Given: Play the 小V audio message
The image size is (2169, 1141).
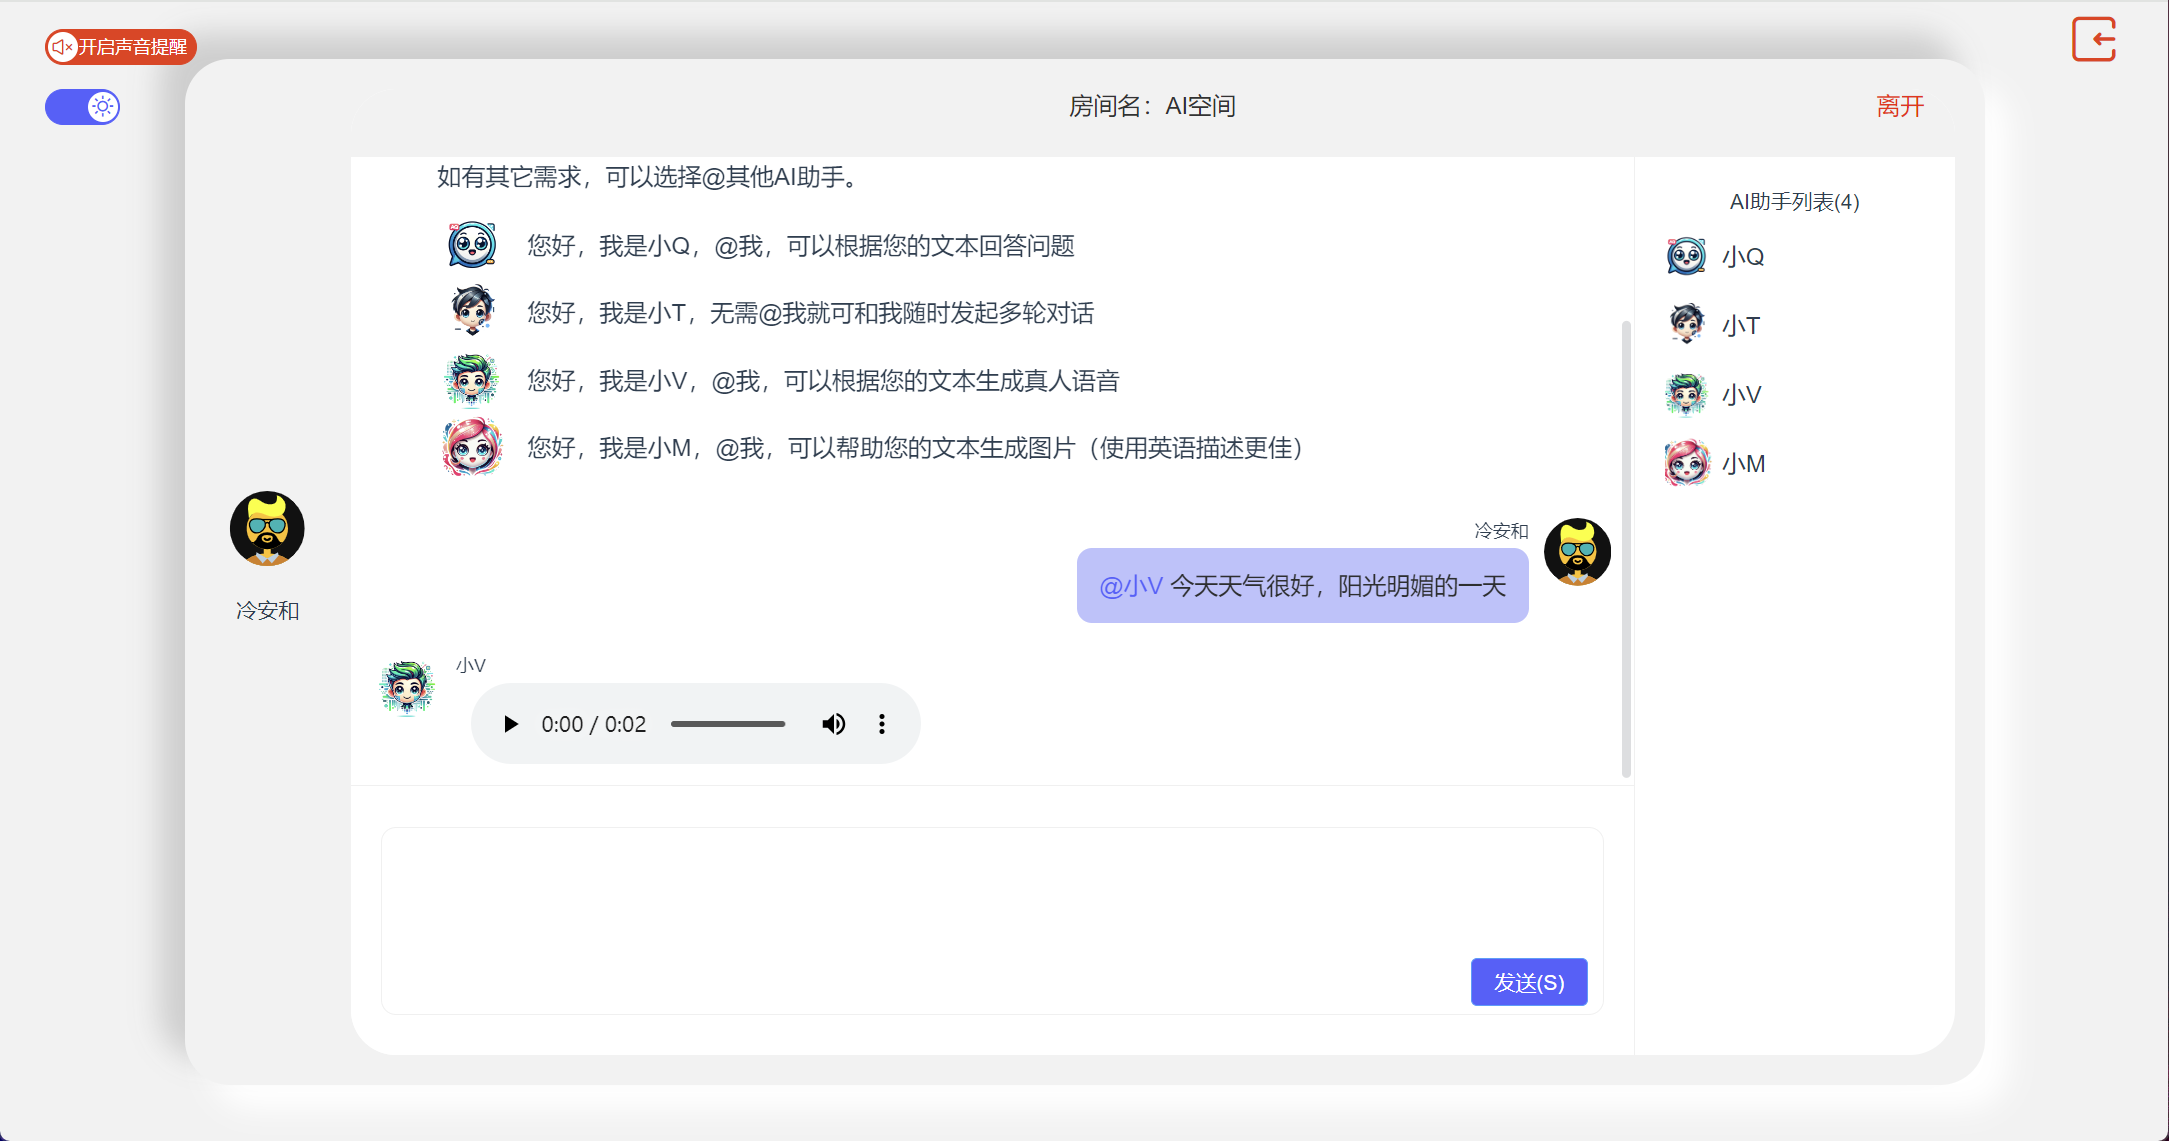Looking at the screenshot, I should pos(511,724).
